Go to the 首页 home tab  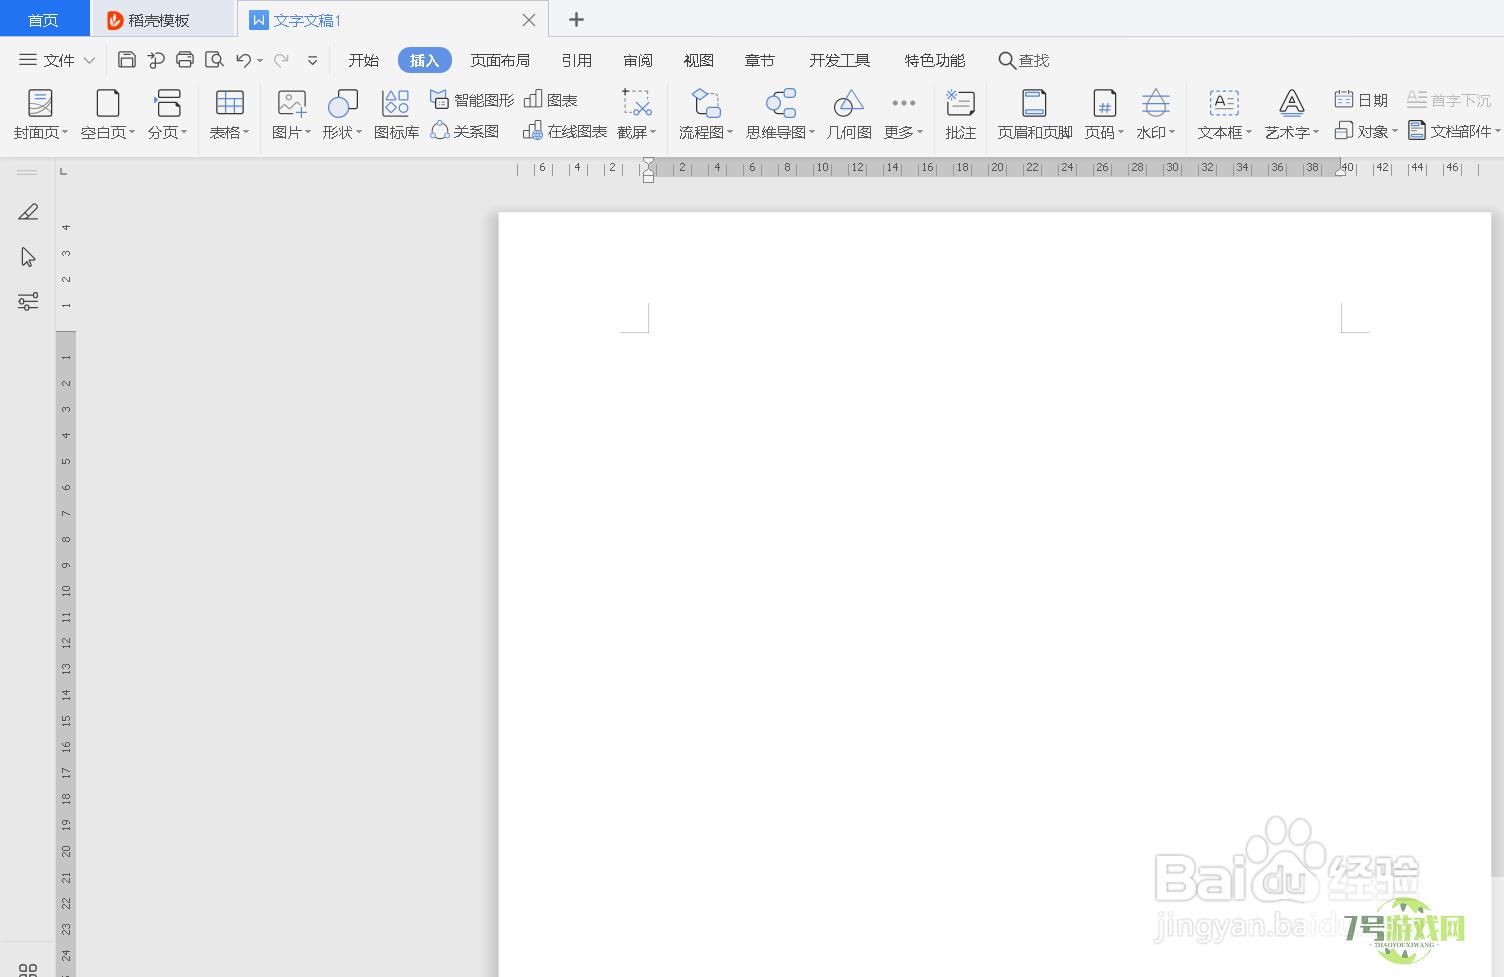[x=43, y=20]
